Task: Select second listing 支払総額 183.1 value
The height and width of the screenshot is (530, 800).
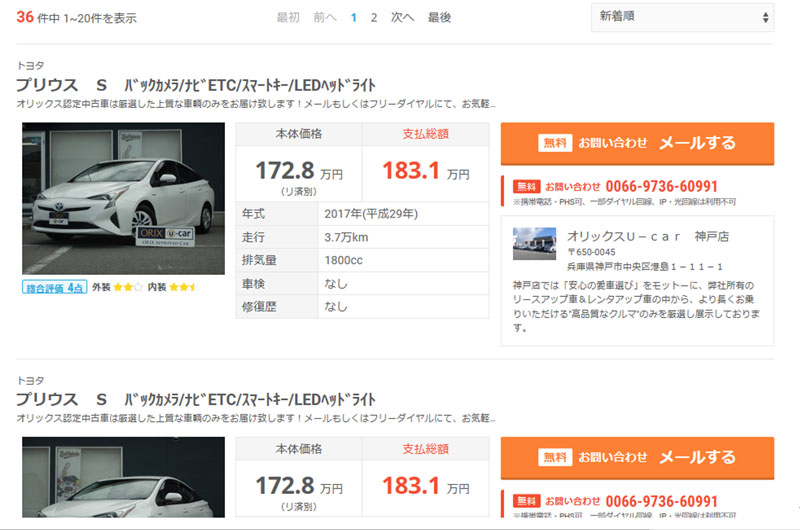Action: click(x=426, y=486)
